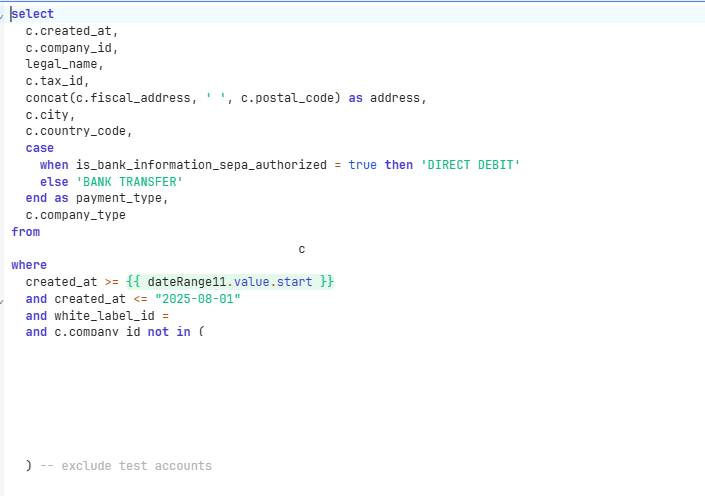Click the select keyword on first line
The width and height of the screenshot is (705, 496).
click(x=33, y=14)
